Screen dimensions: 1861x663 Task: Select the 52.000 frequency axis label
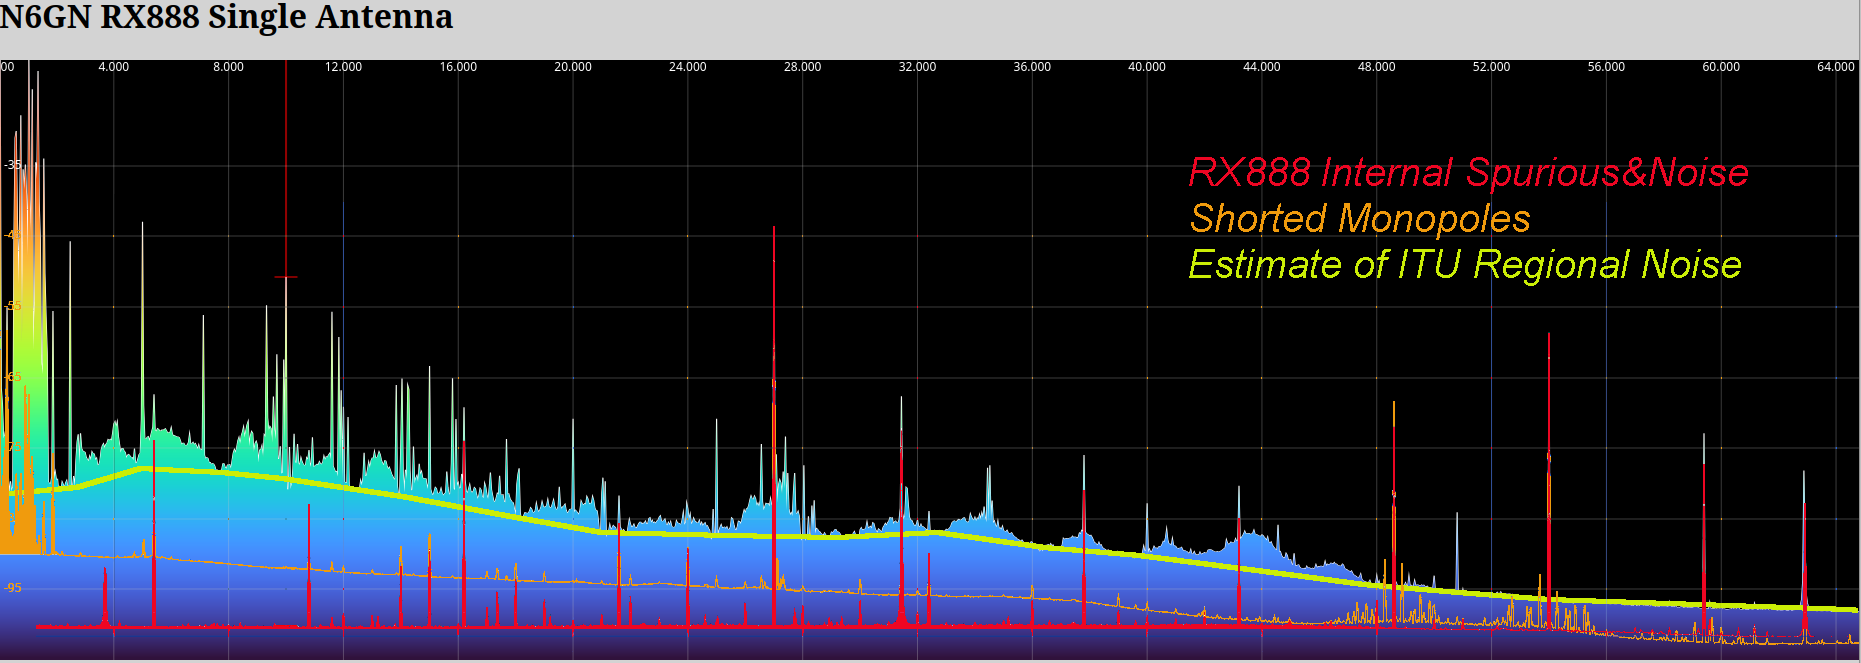pyautogui.click(x=1491, y=67)
